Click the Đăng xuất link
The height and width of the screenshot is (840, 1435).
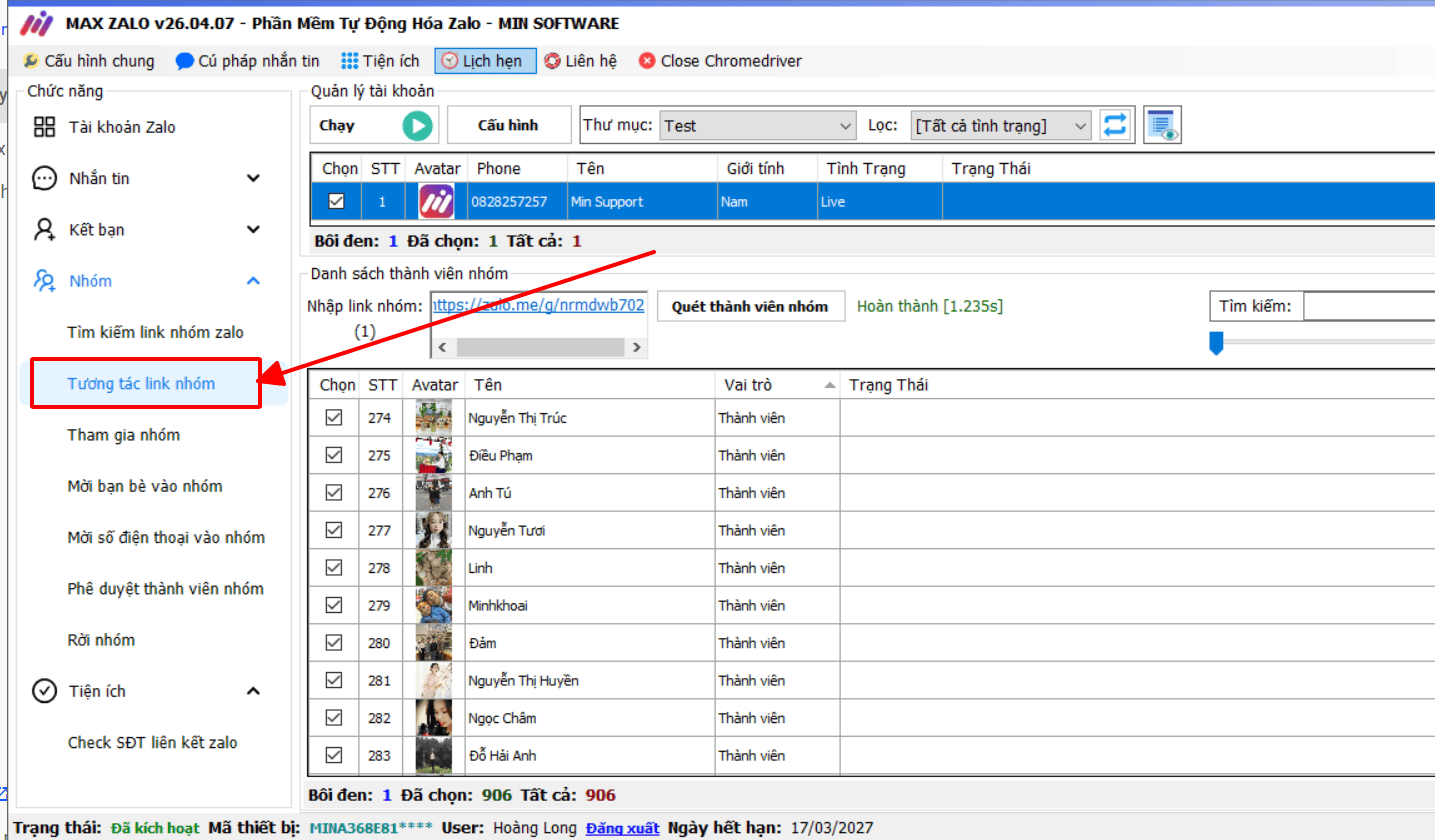coord(622,828)
